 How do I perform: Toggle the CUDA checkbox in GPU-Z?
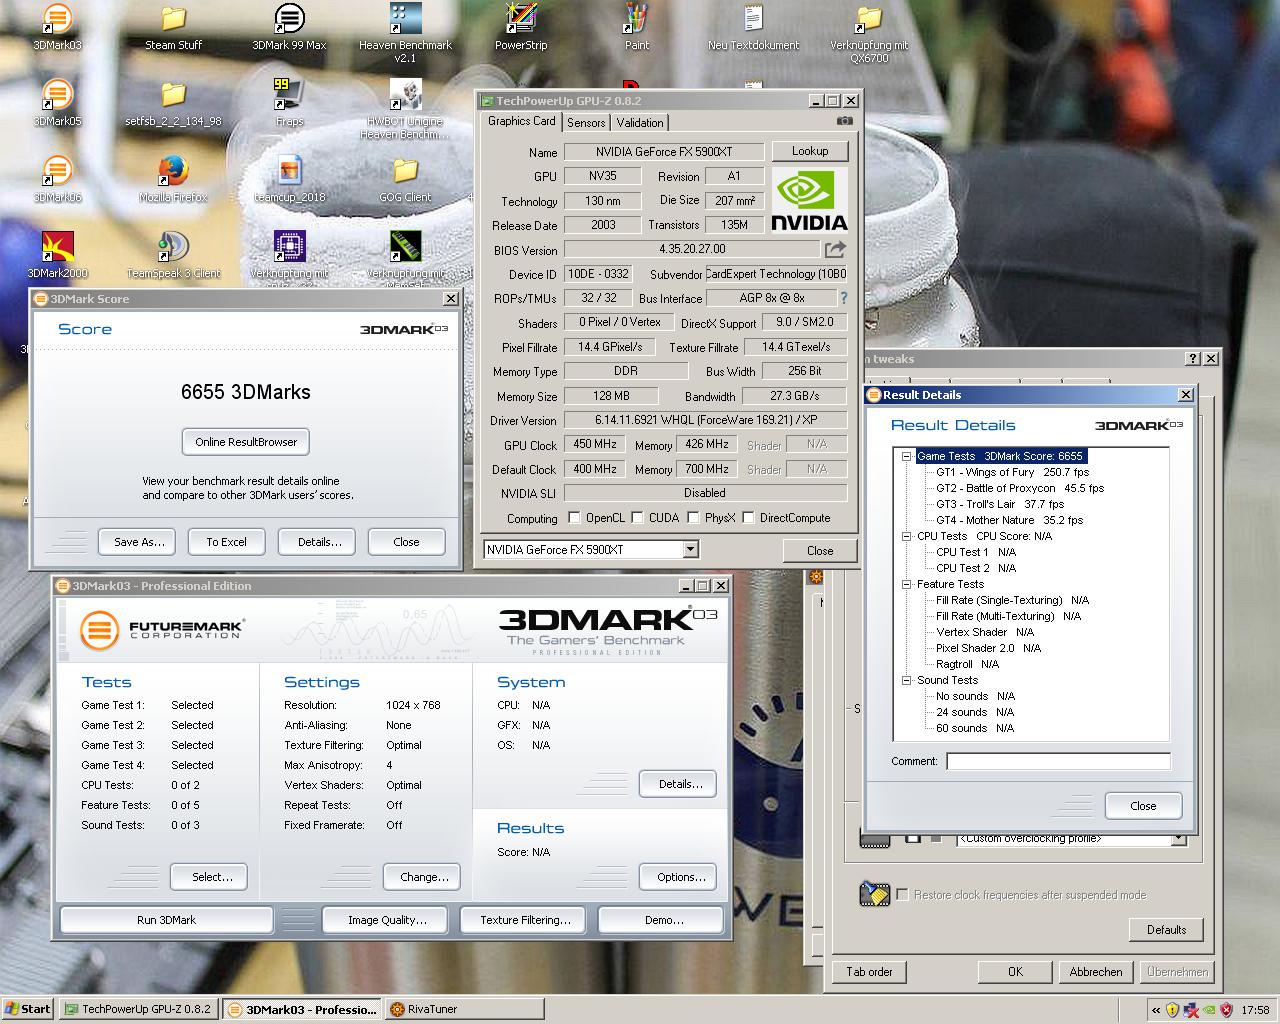636,518
